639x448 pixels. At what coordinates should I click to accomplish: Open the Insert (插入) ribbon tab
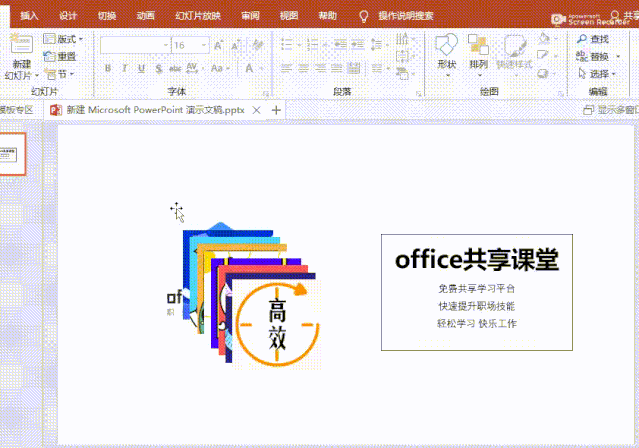click(29, 16)
